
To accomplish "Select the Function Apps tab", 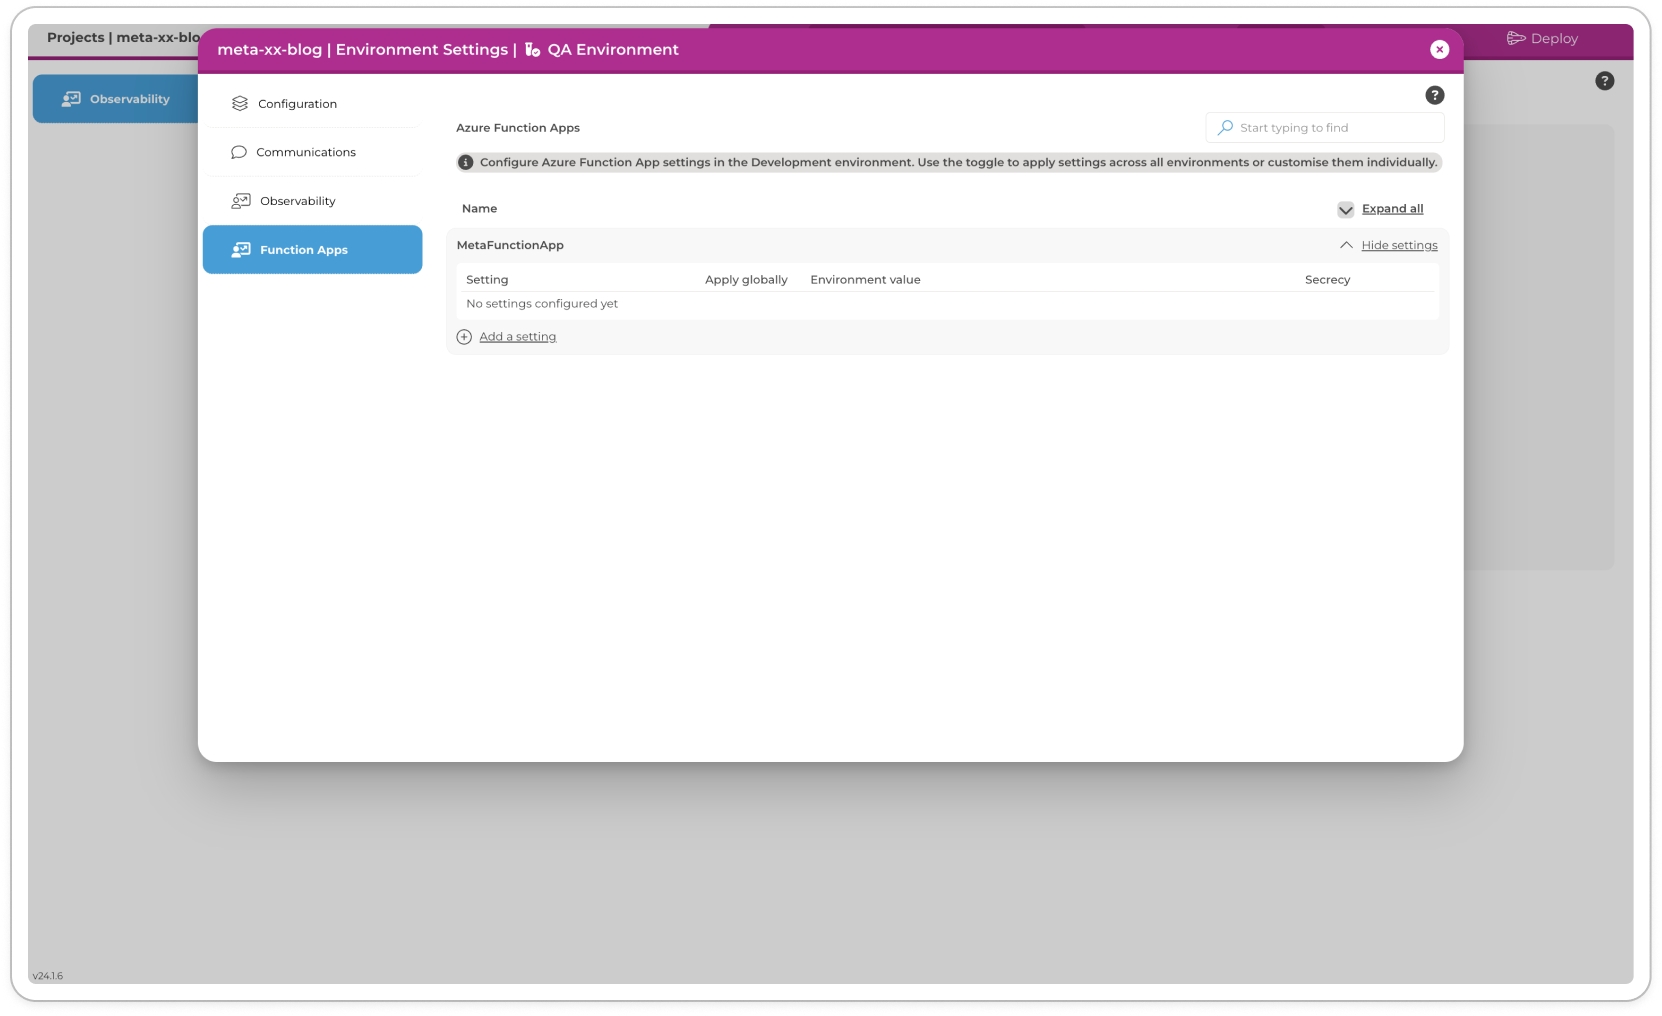I will (312, 250).
